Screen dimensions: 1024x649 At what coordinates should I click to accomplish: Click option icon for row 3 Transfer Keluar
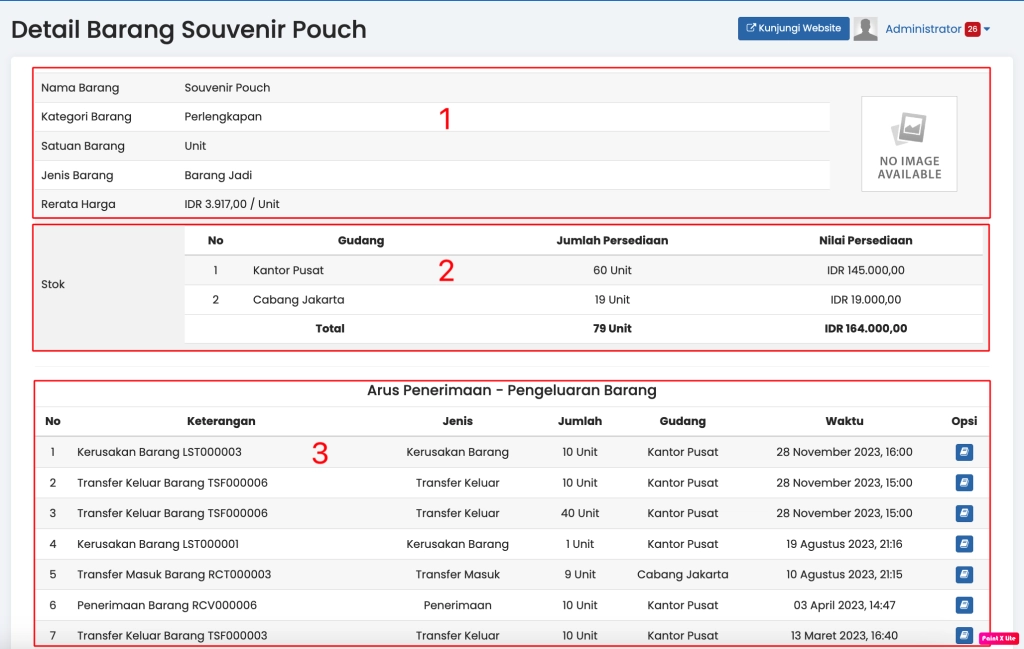click(x=964, y=513)
